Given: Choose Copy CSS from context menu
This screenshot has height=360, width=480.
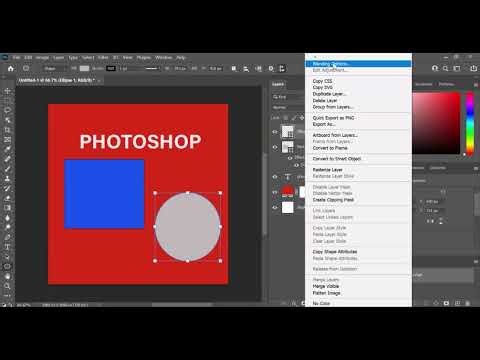Looking at the screenshot, I should pyautogui.click(x=358, y=81).
